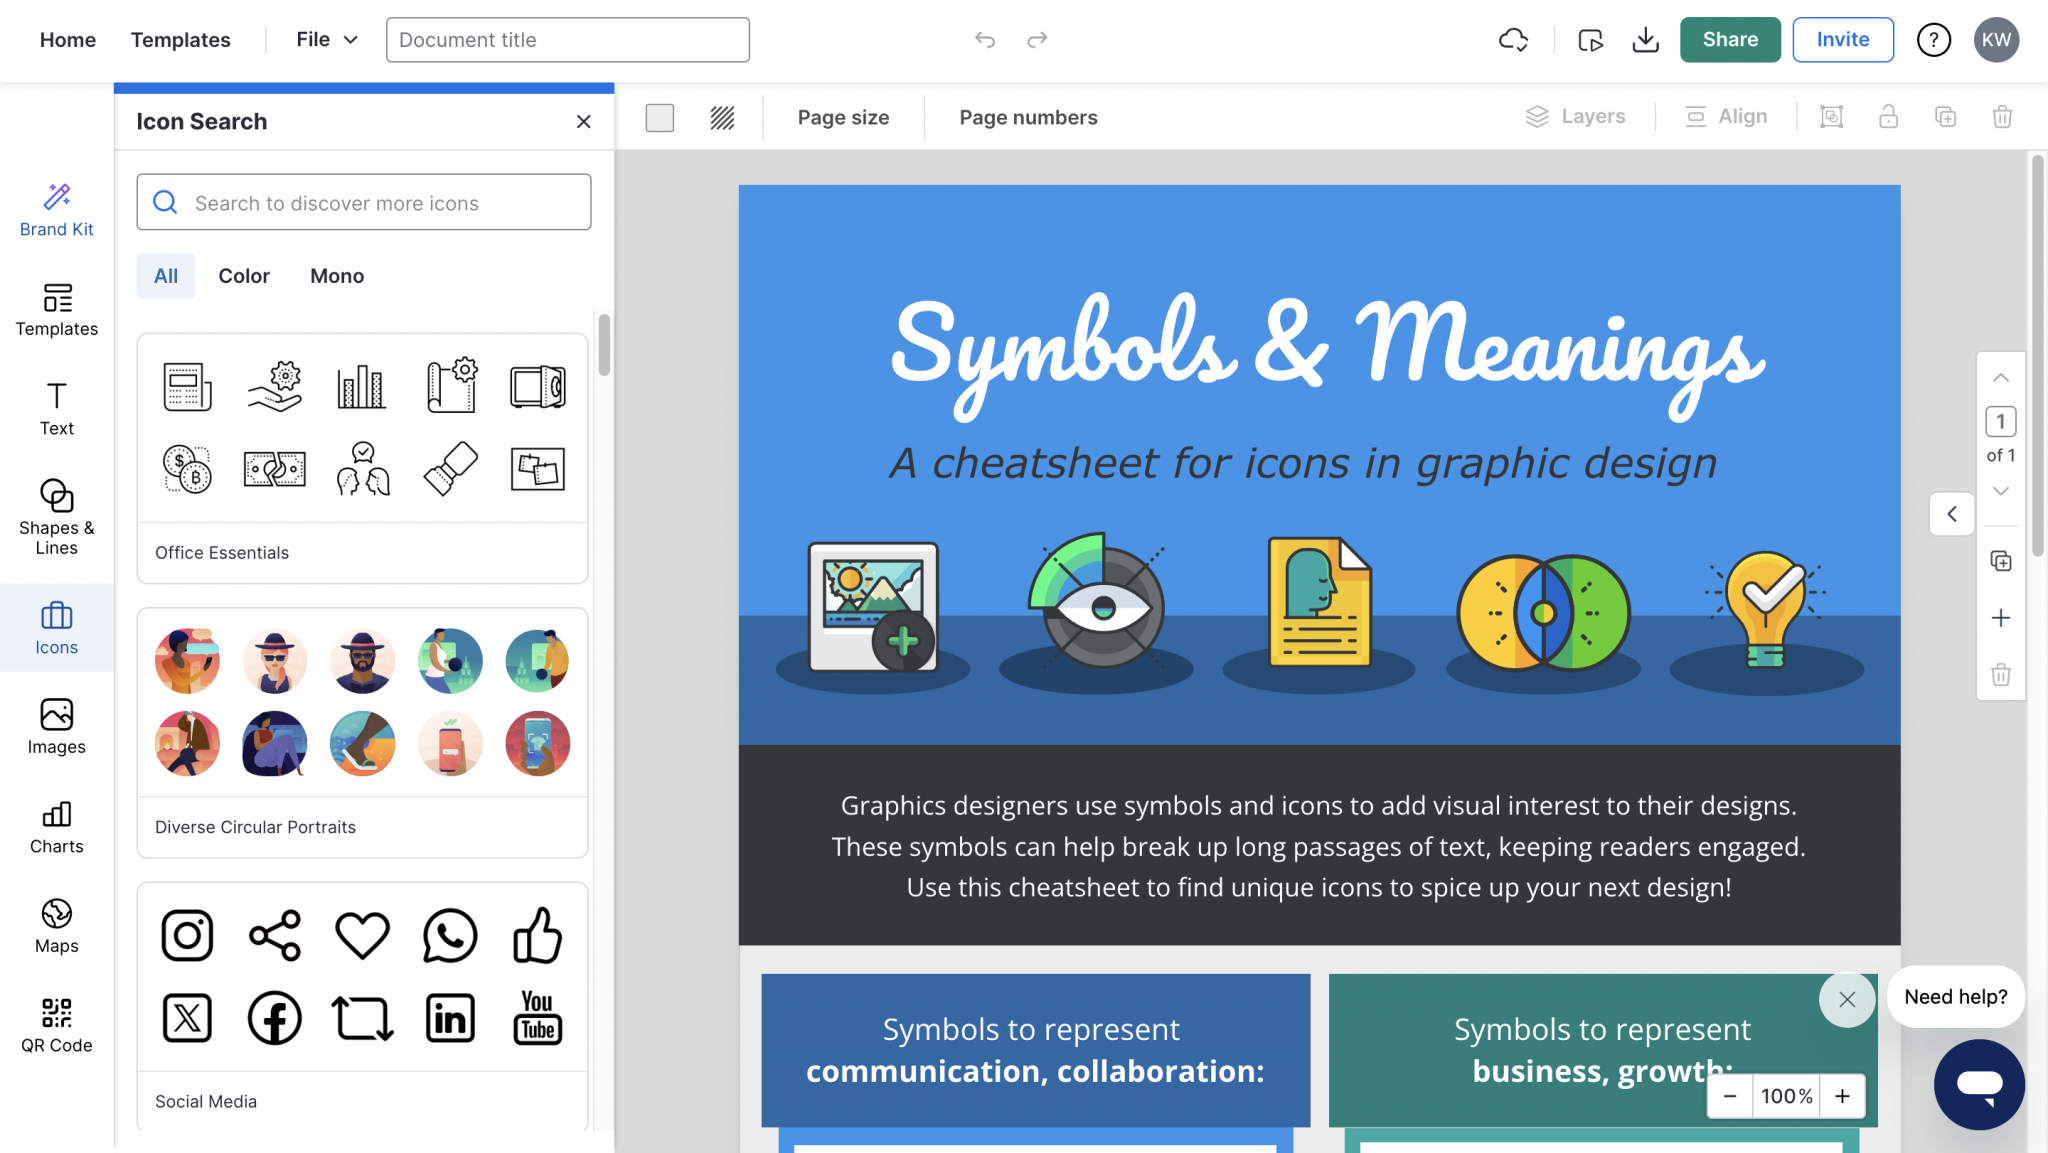
Task: Click the download icon
Action: (x=1645, y=40)
